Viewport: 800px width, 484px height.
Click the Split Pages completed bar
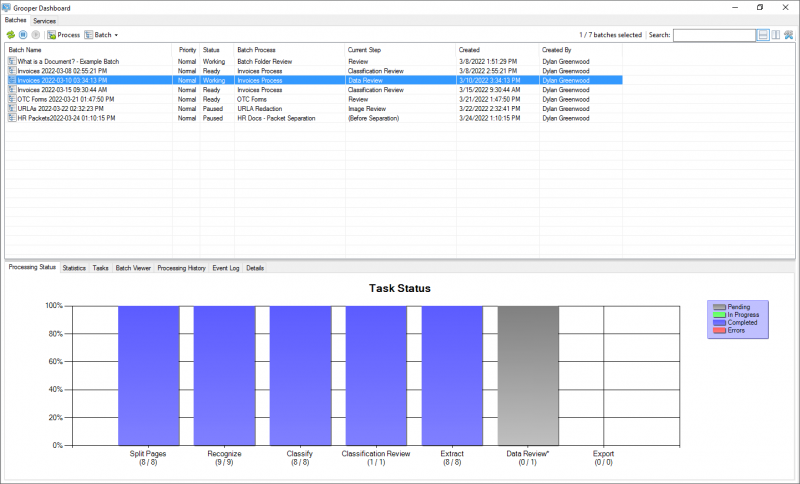pos(148,376)
